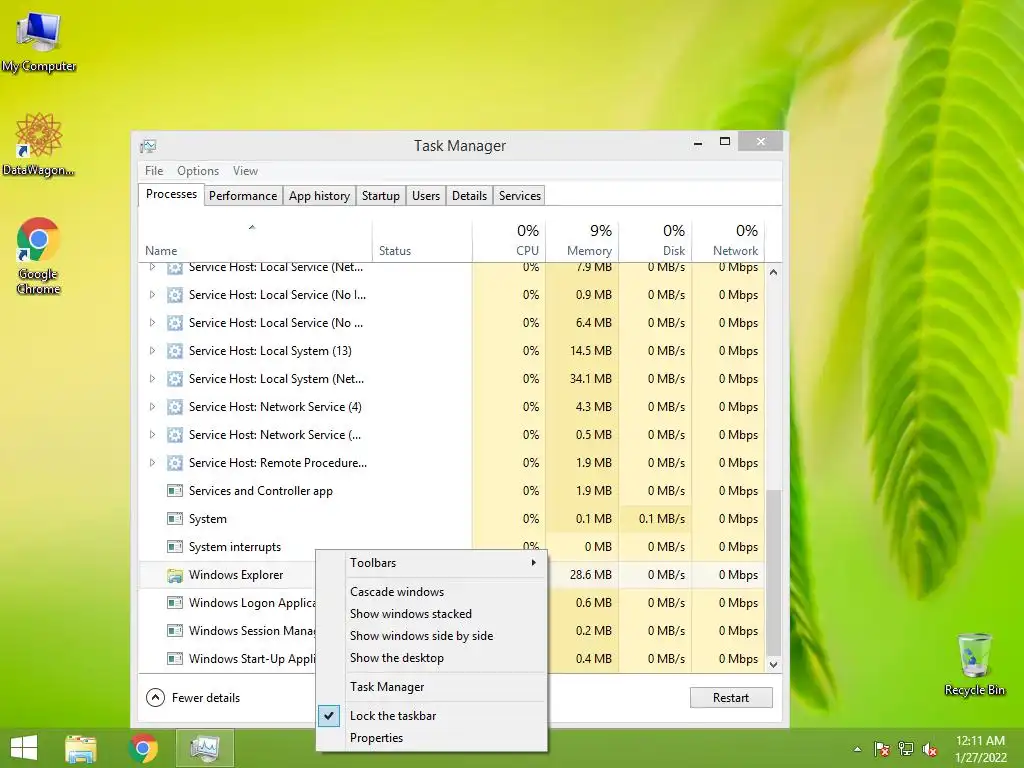This screenshot has width=1024, height=768.
Task: Collapse view with Fewer details arrow
Action: click(x=155, y=697)
